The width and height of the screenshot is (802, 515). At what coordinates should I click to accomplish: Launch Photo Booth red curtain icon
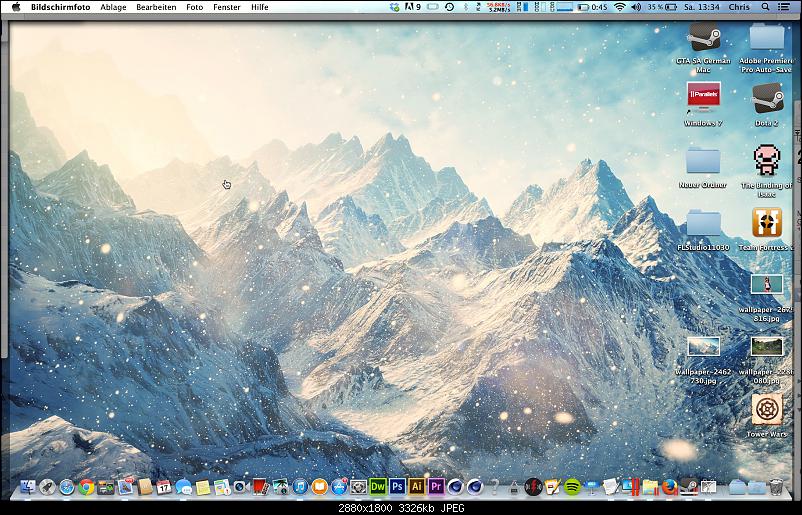click(x=261, y=487)
